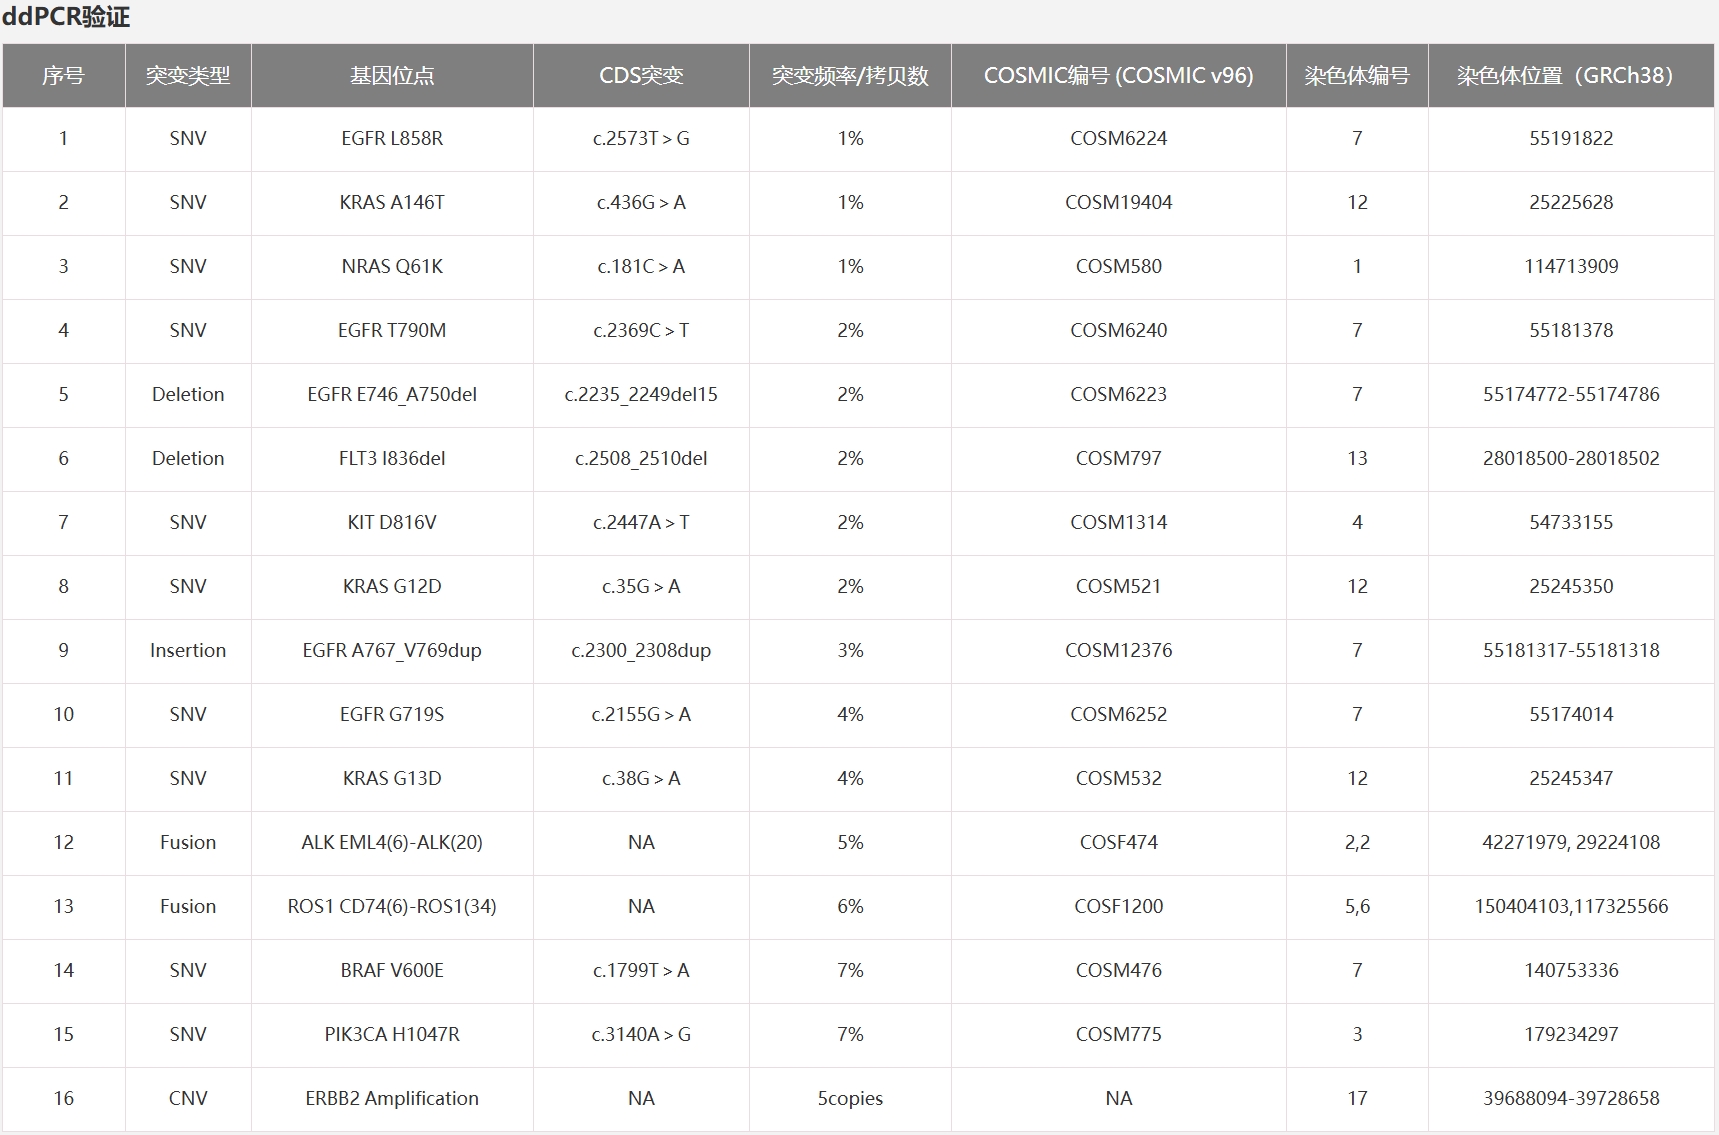Click the ERBB2 Amplification cell

[x=392, y=1099]
